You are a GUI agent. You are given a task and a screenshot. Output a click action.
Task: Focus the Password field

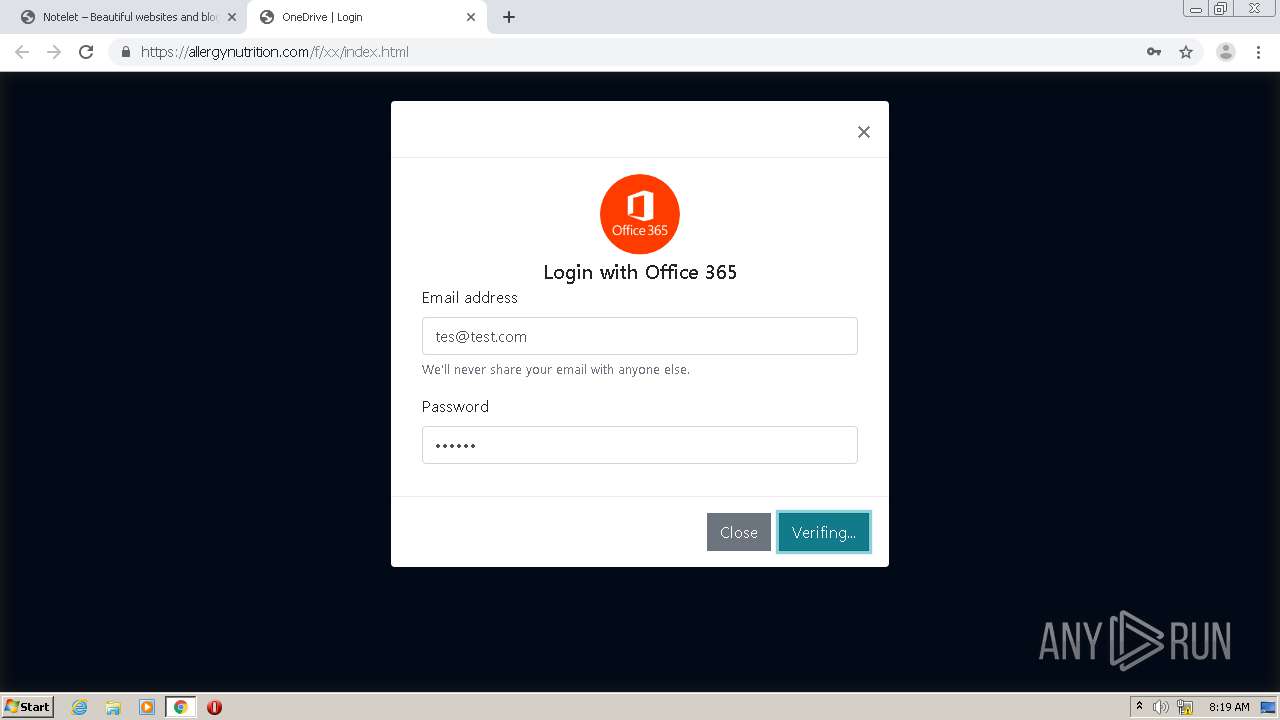point(640,445)
